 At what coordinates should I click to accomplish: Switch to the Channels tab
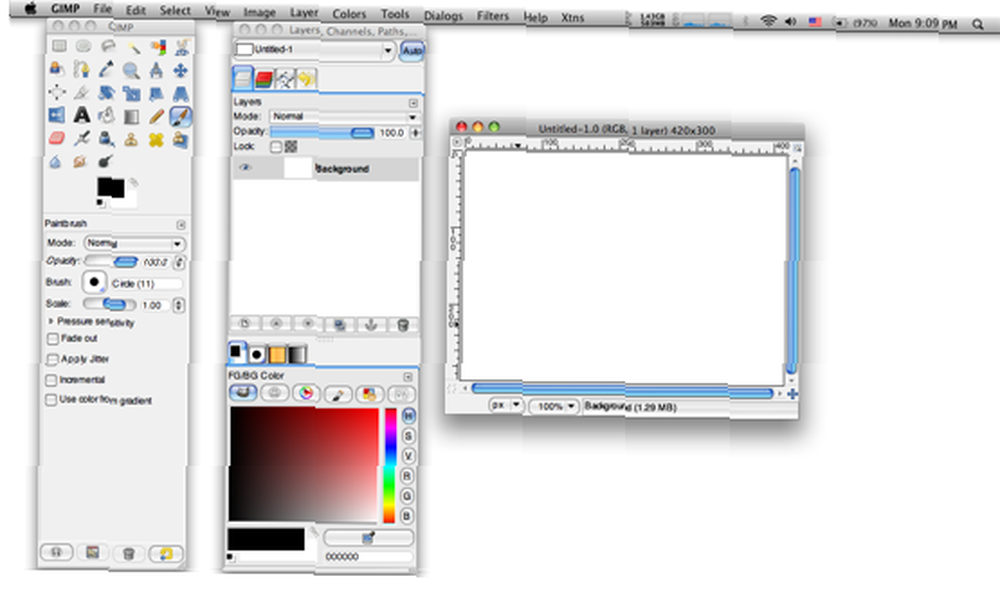point(264,79)
